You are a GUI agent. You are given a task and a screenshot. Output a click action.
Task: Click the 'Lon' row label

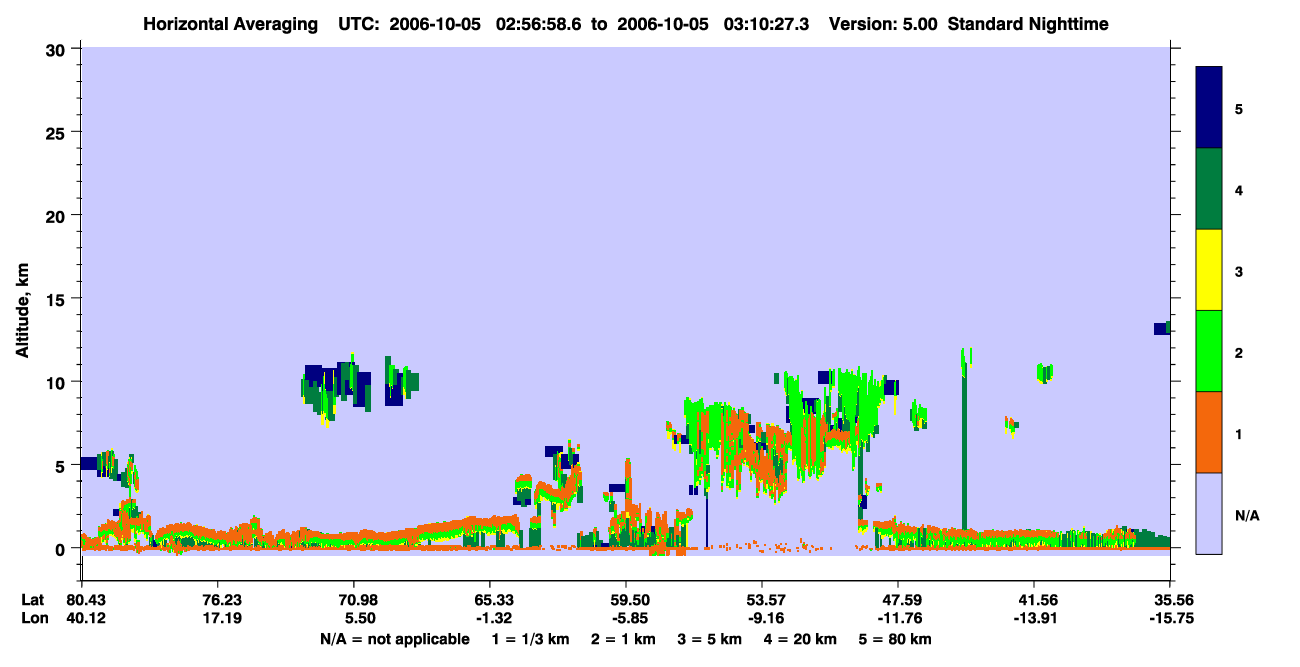click(33, 618)
